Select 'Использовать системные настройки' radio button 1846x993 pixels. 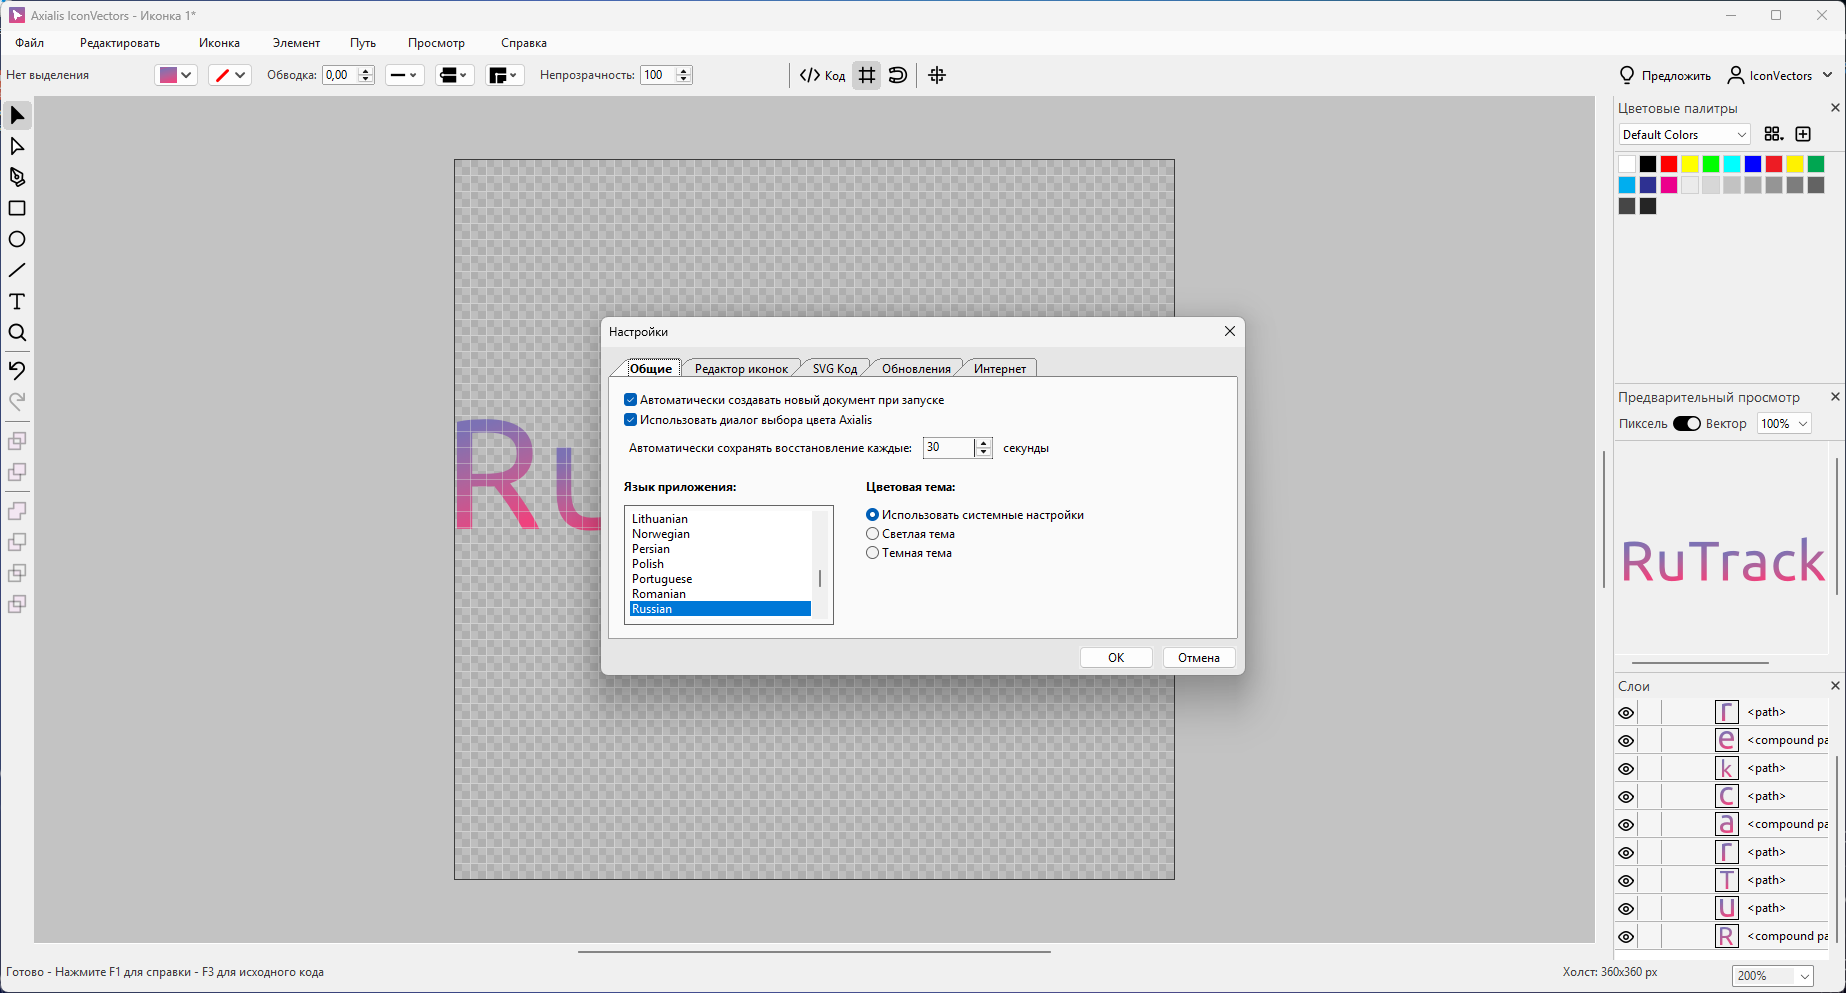pyautogui.click(x=872, y=515)
